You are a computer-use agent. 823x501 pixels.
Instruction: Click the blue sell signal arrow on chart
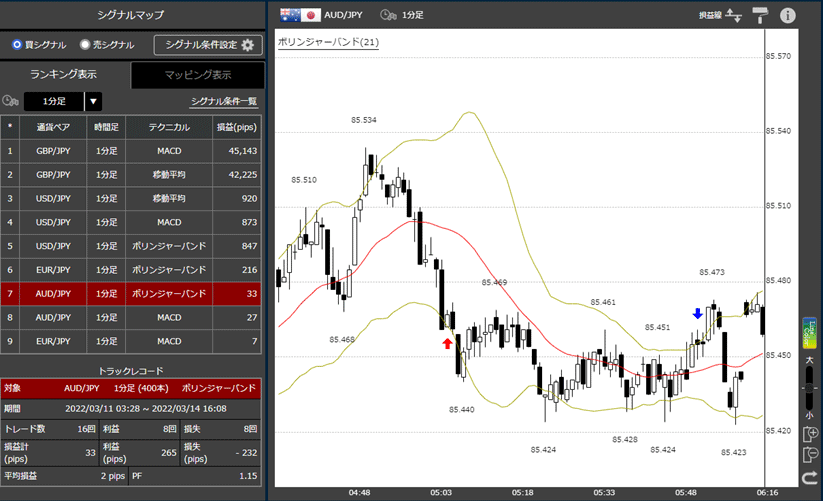697,313
